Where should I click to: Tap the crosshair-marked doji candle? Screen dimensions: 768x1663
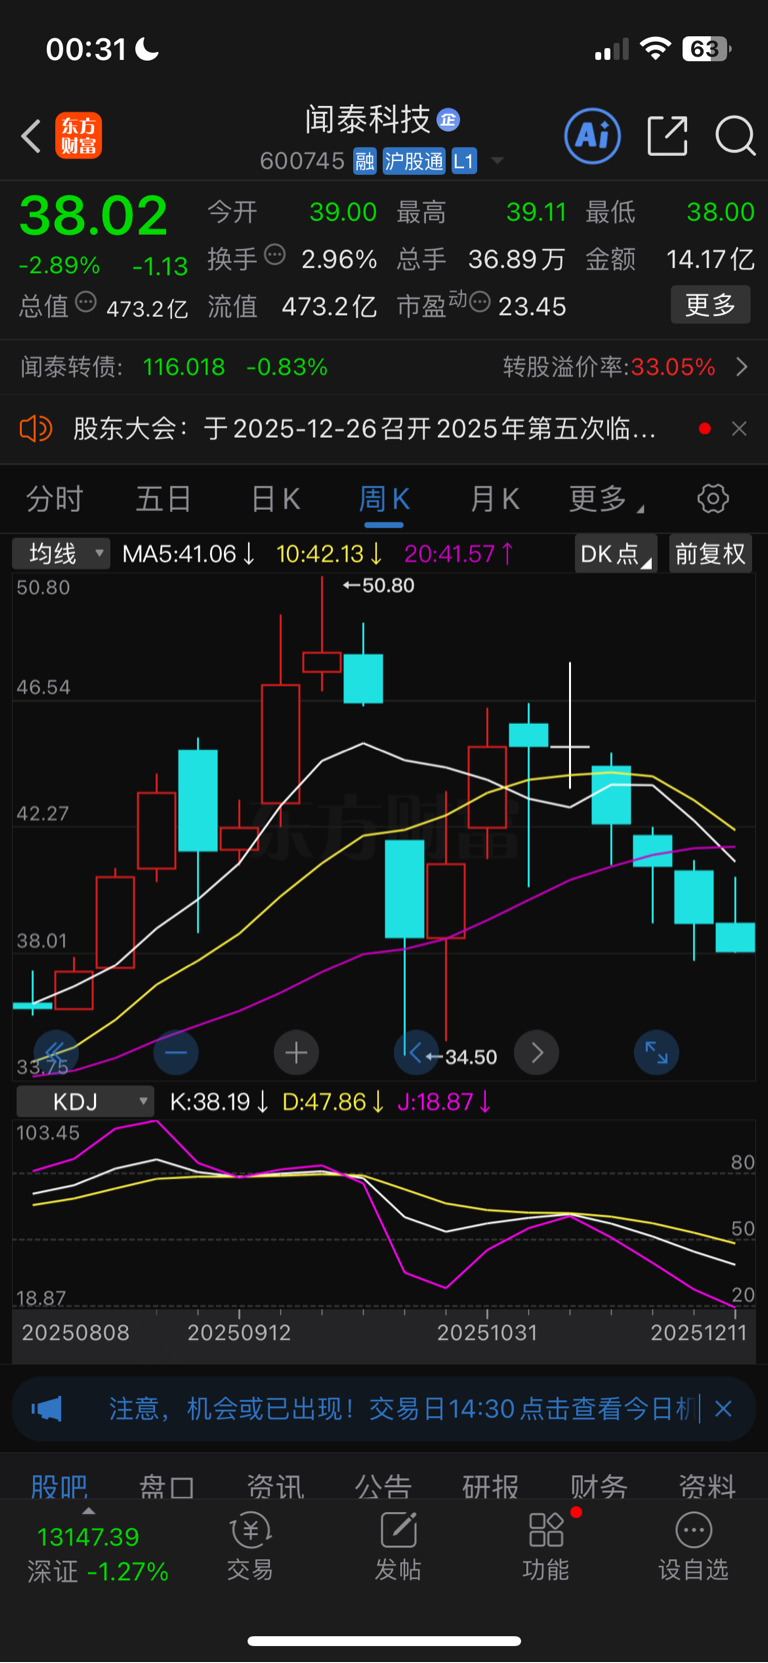click(x=570, y=746)
